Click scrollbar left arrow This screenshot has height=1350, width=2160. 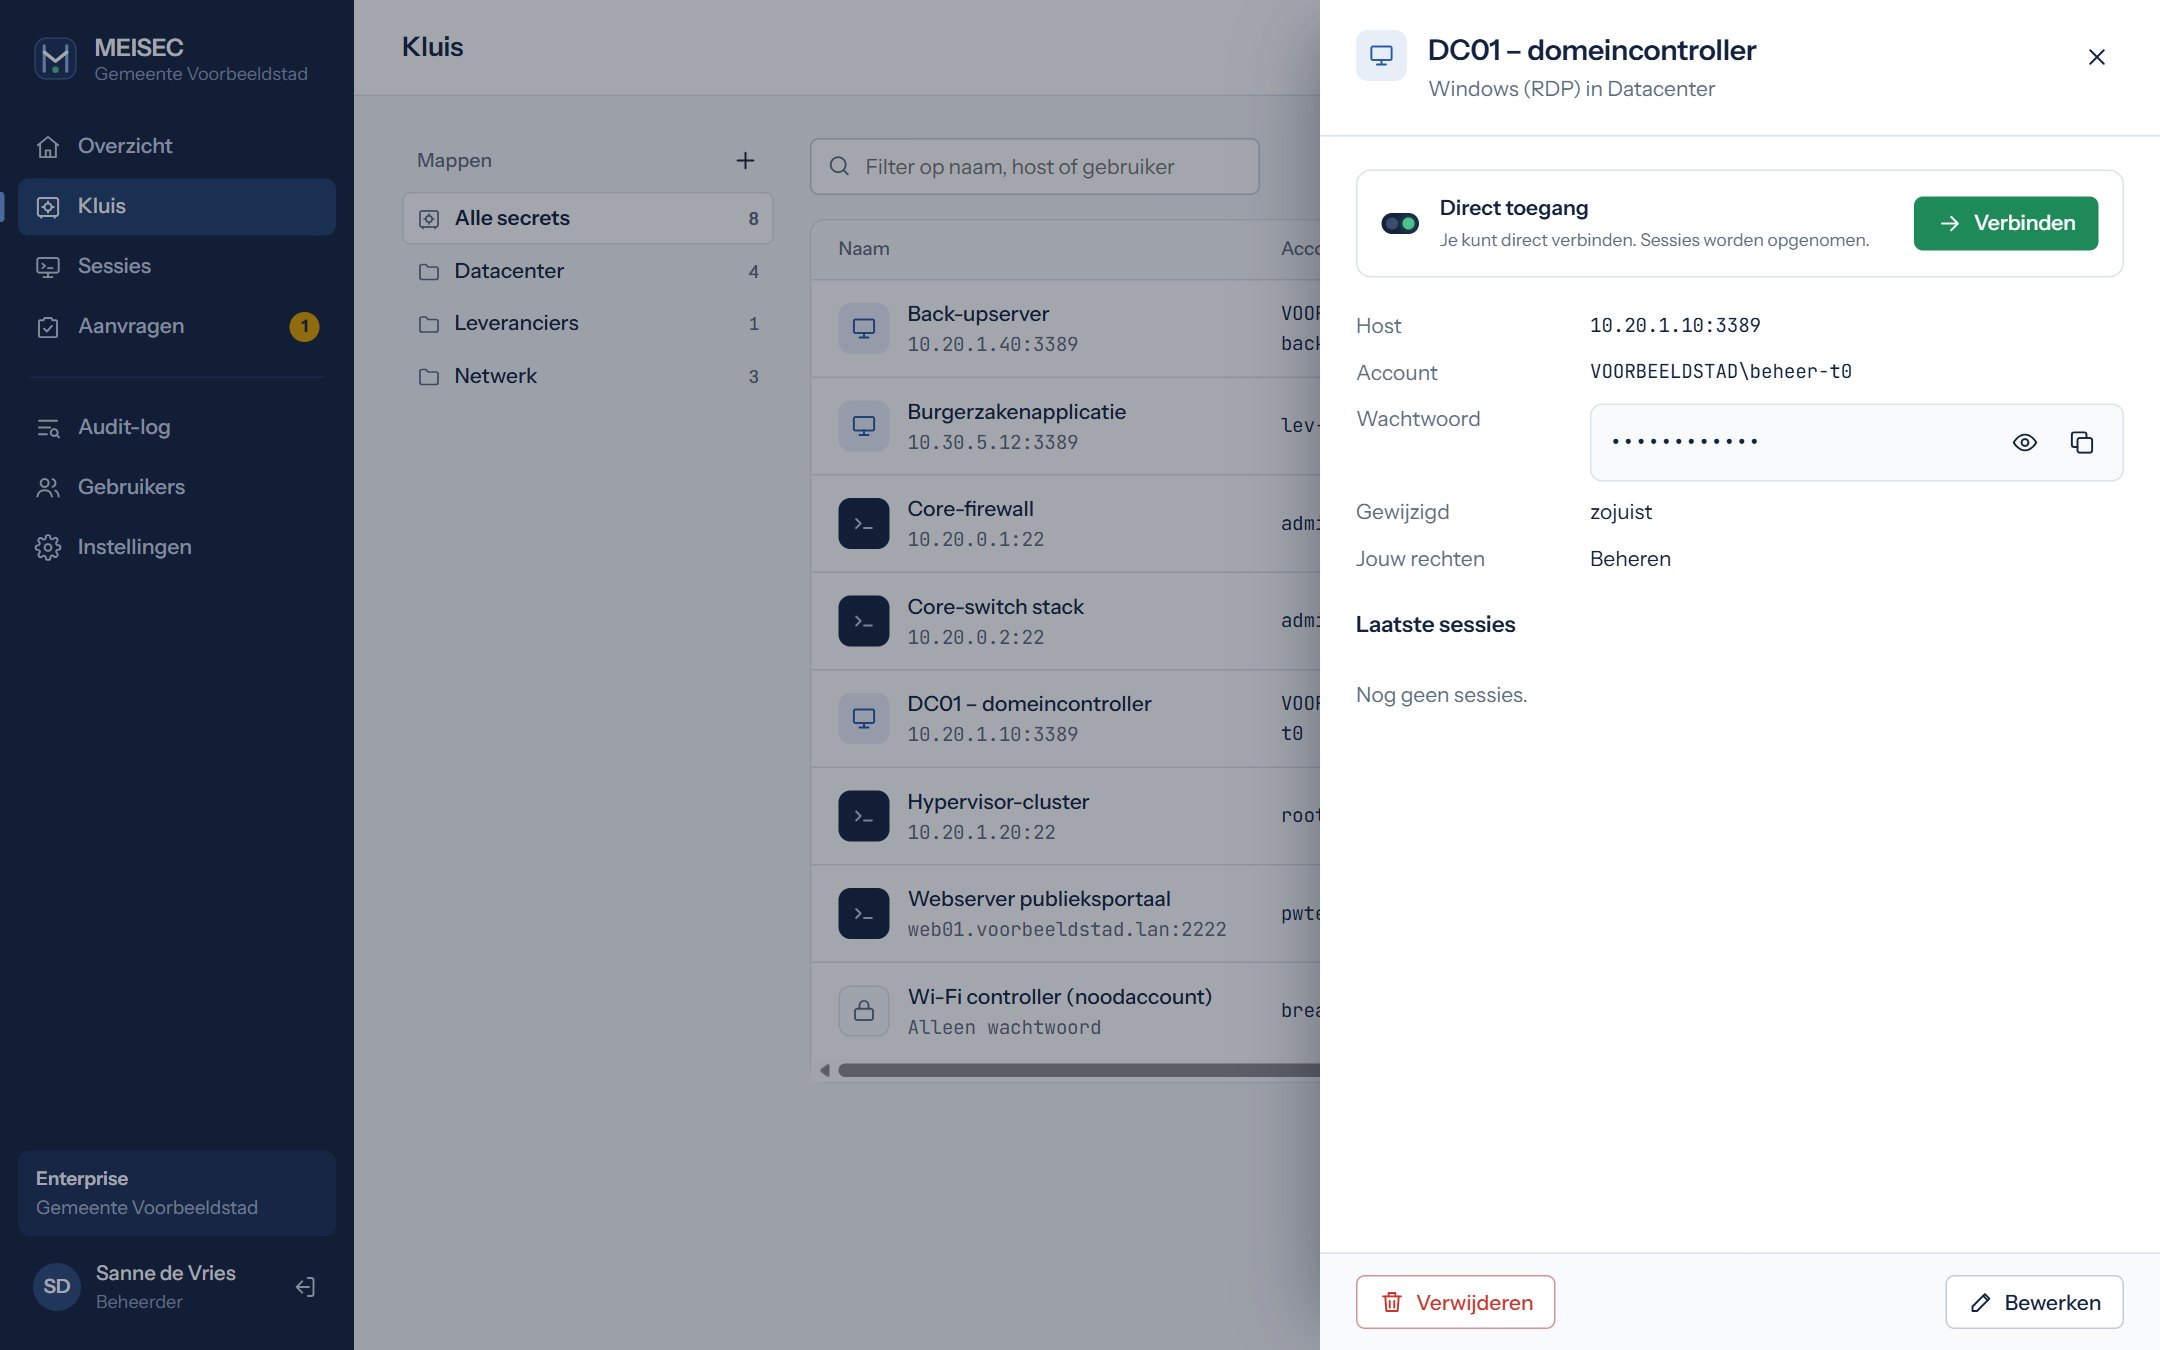825,1070
